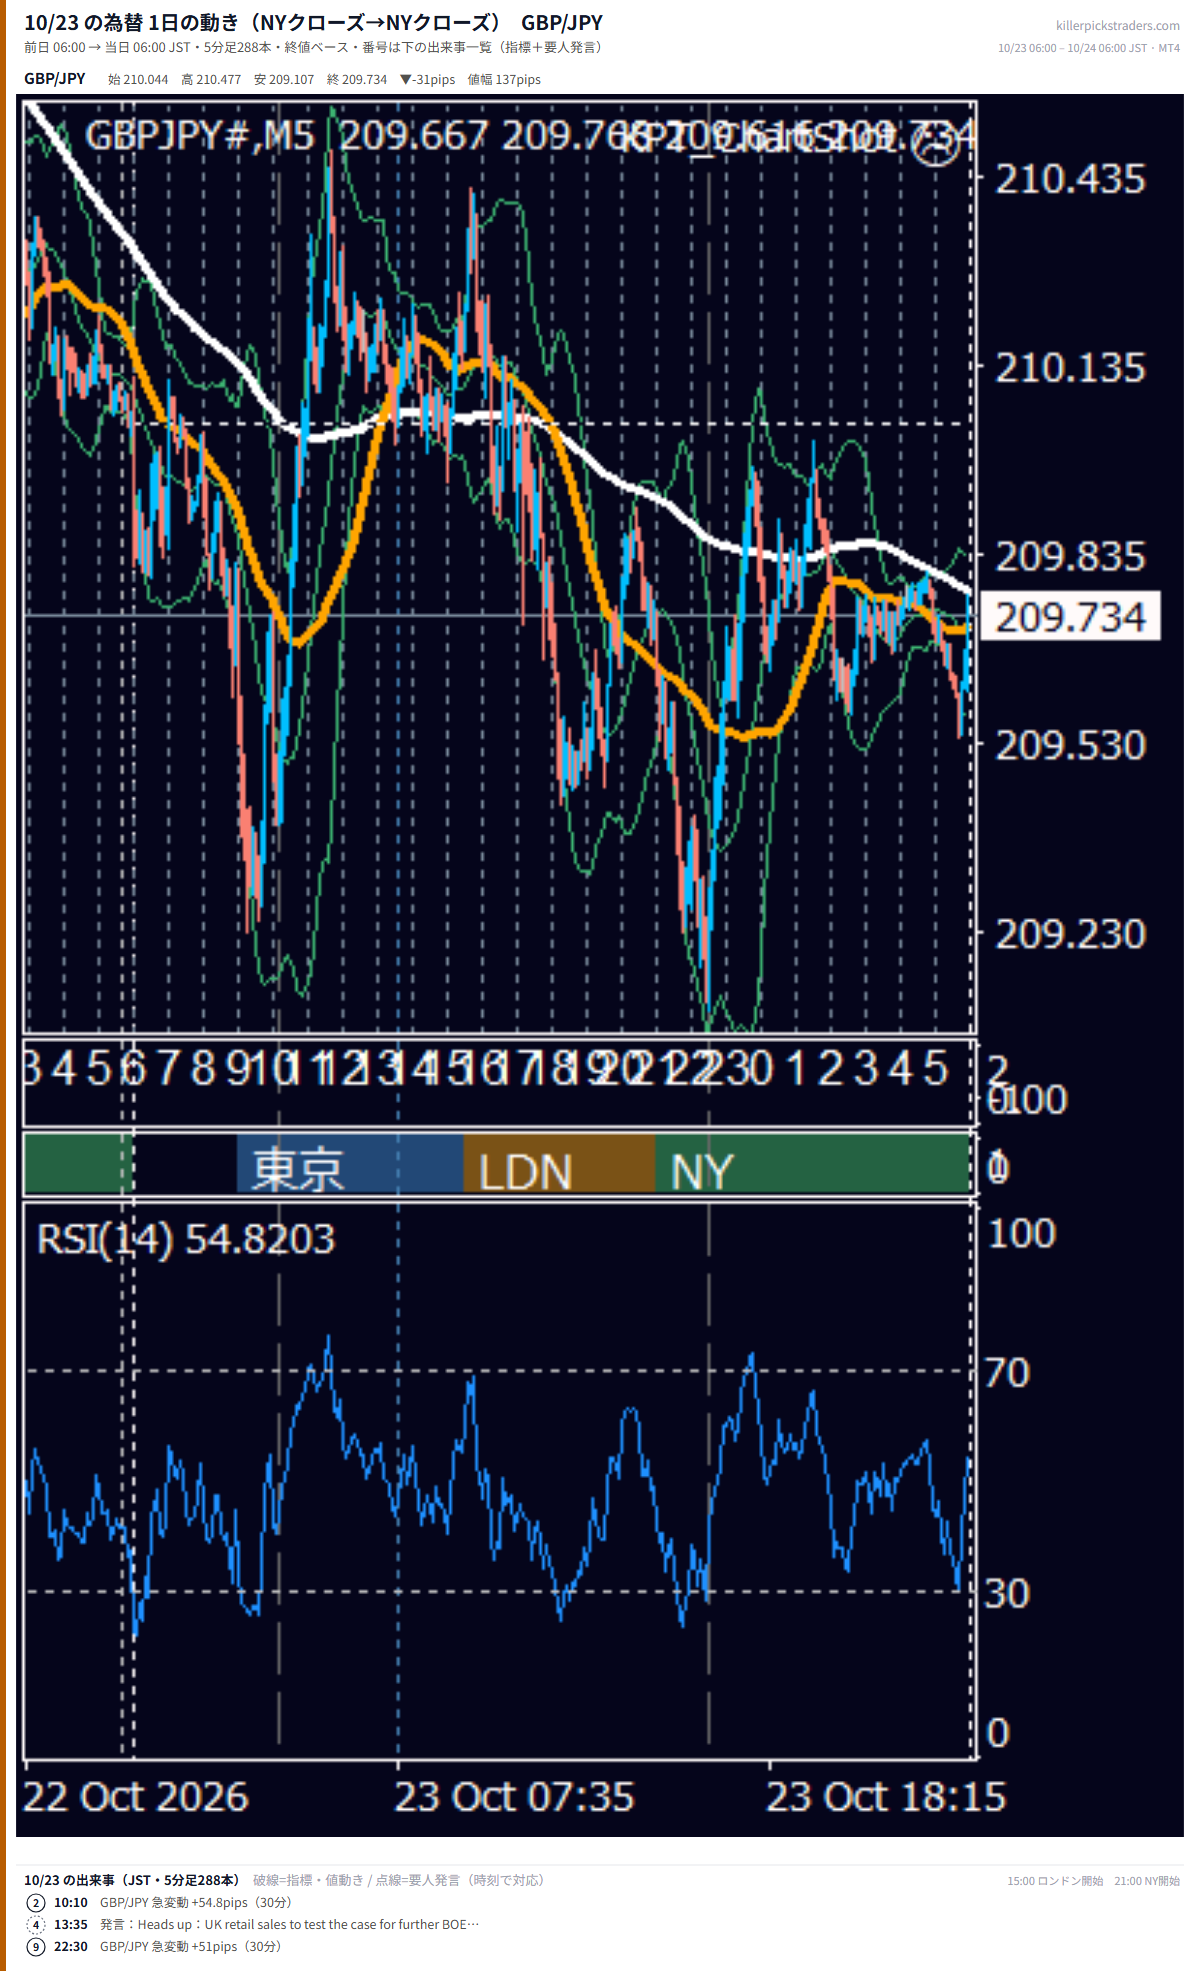Click the 10/23 の出来事 section heading
Viewport: 1200px width, 1971px height.
pyautogui.click(x=131, y=1880)
